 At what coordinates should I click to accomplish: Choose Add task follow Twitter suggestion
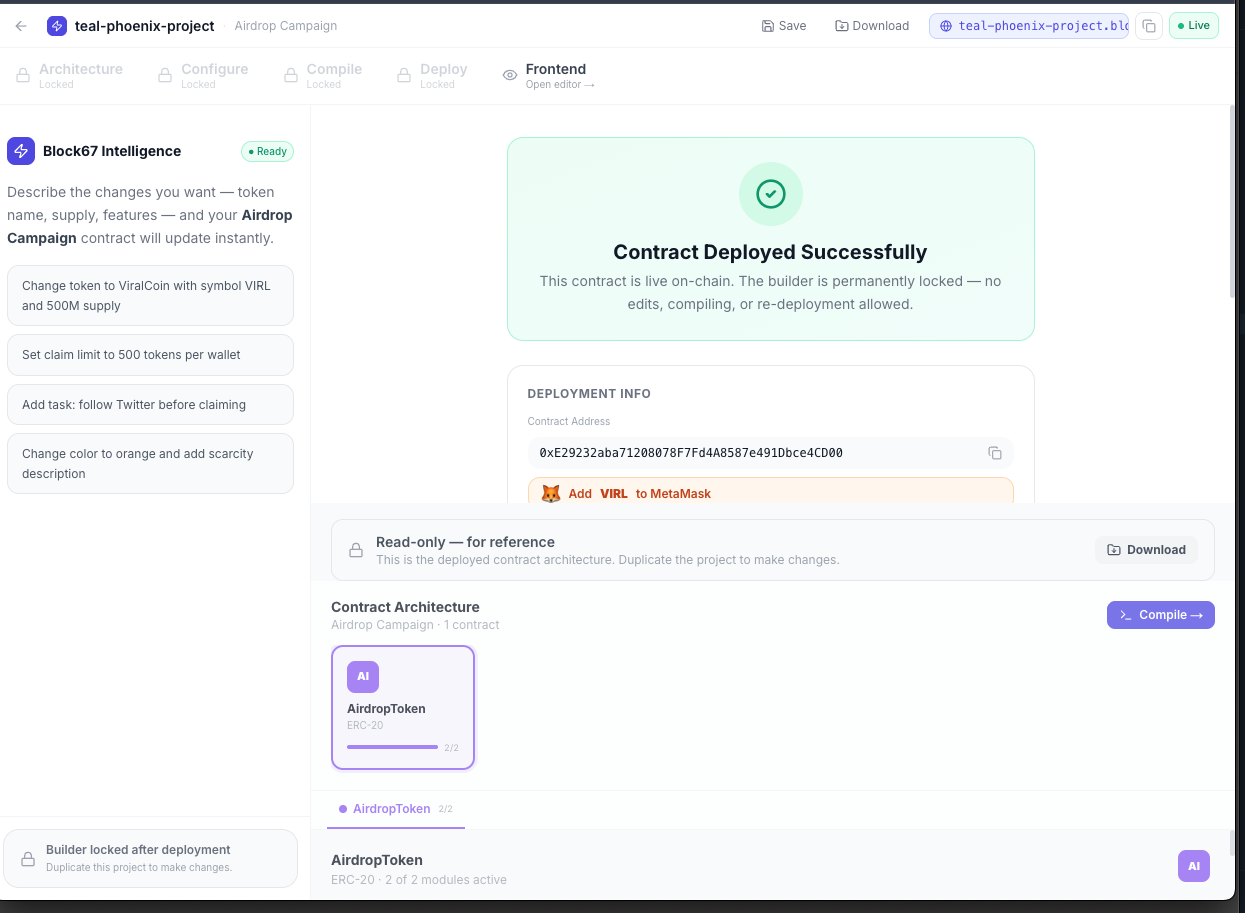pyautogui.click(x=150, y=405)
